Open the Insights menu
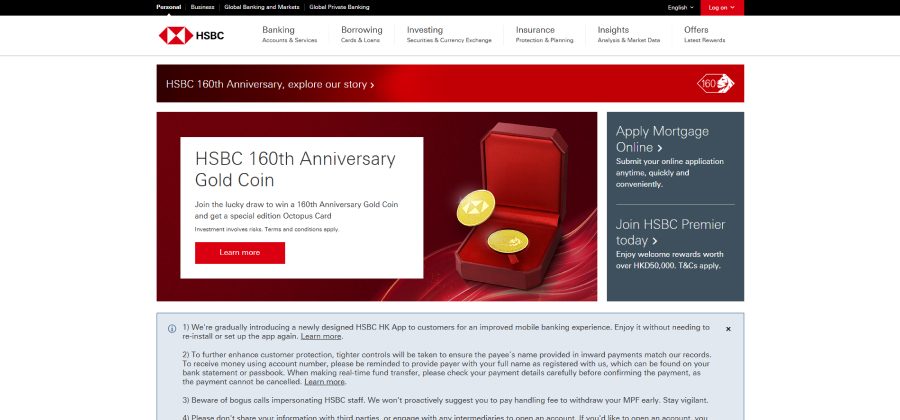The image size is (900, 420). click(629, 34)
